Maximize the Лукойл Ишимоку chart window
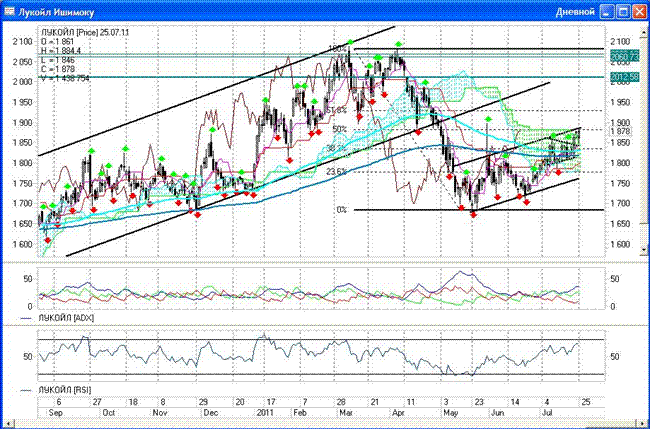Screen dimensions: 650x429 click(x=623, y=12)
